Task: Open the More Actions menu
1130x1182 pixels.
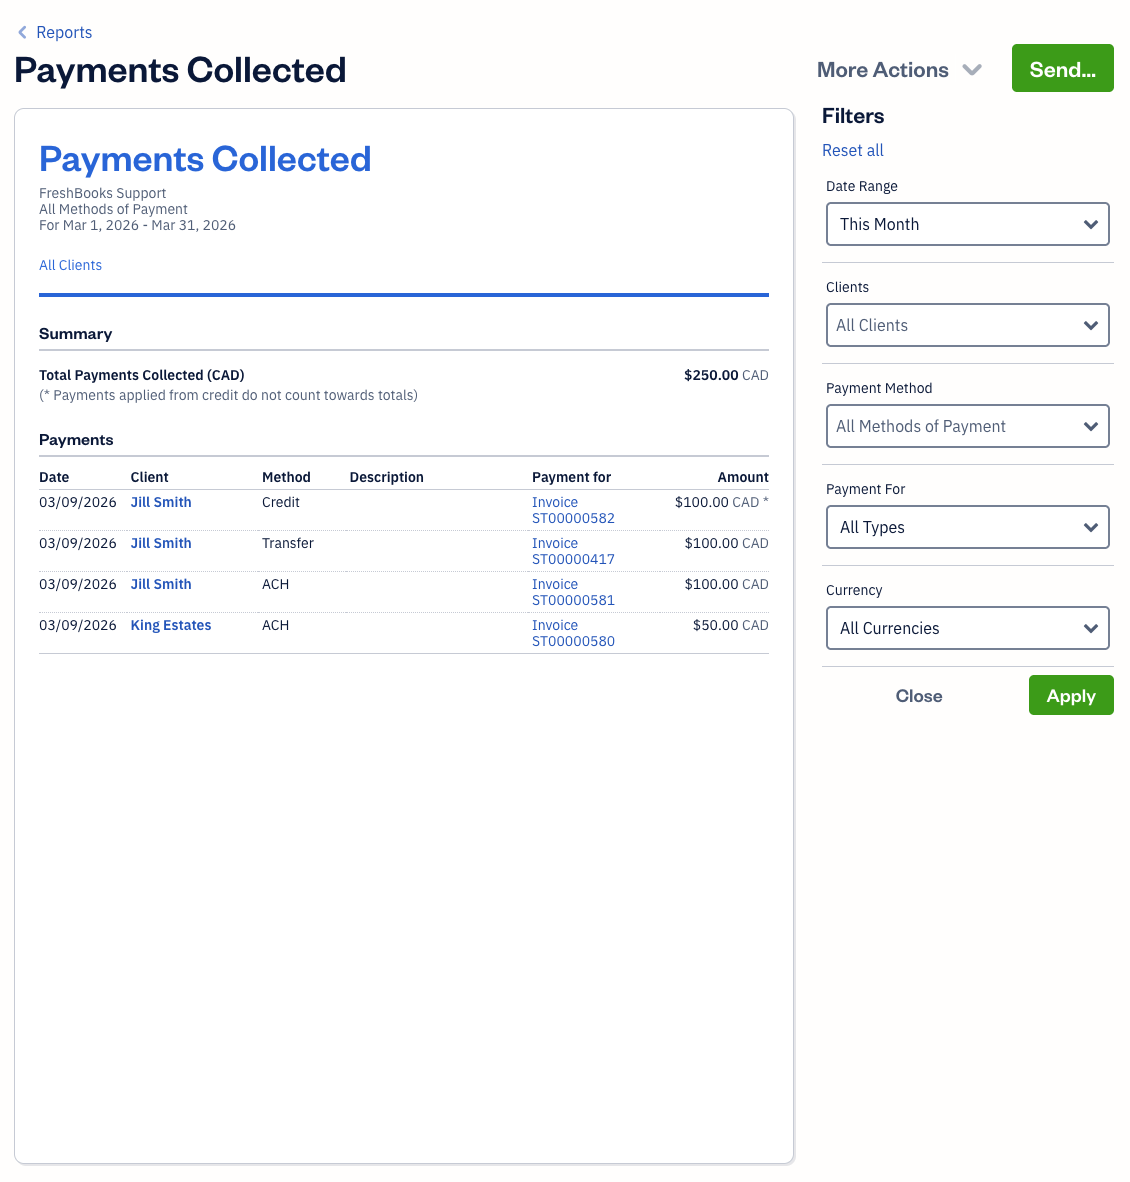Action: click(x=883, y=70)
